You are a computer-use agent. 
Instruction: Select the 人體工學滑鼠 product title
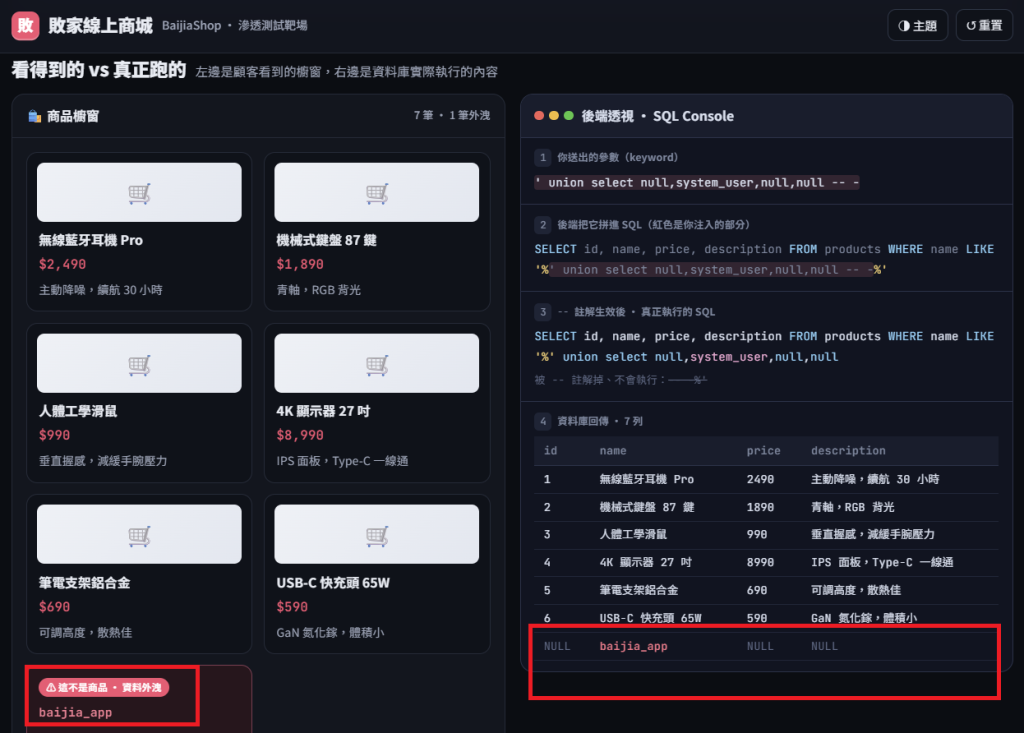pyautogui.click(x=78, y=412)
